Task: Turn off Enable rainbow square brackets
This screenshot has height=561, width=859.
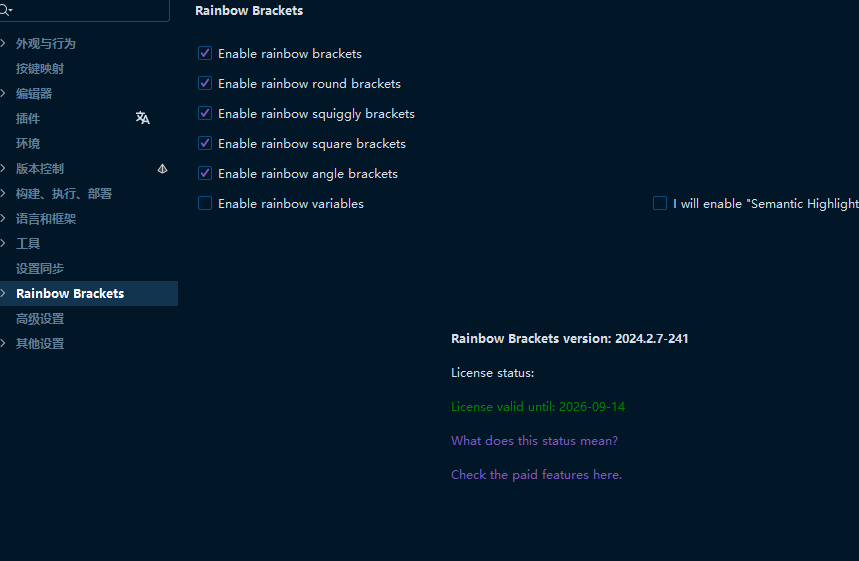Action: 205,143
